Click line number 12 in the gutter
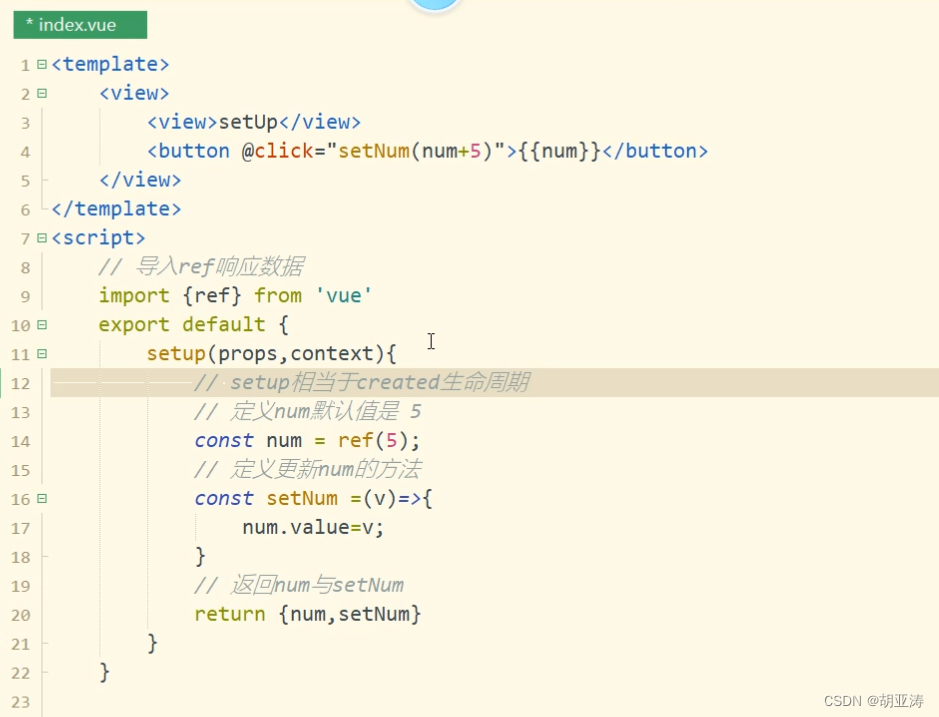939x717 pixels. tap(20, 383)
